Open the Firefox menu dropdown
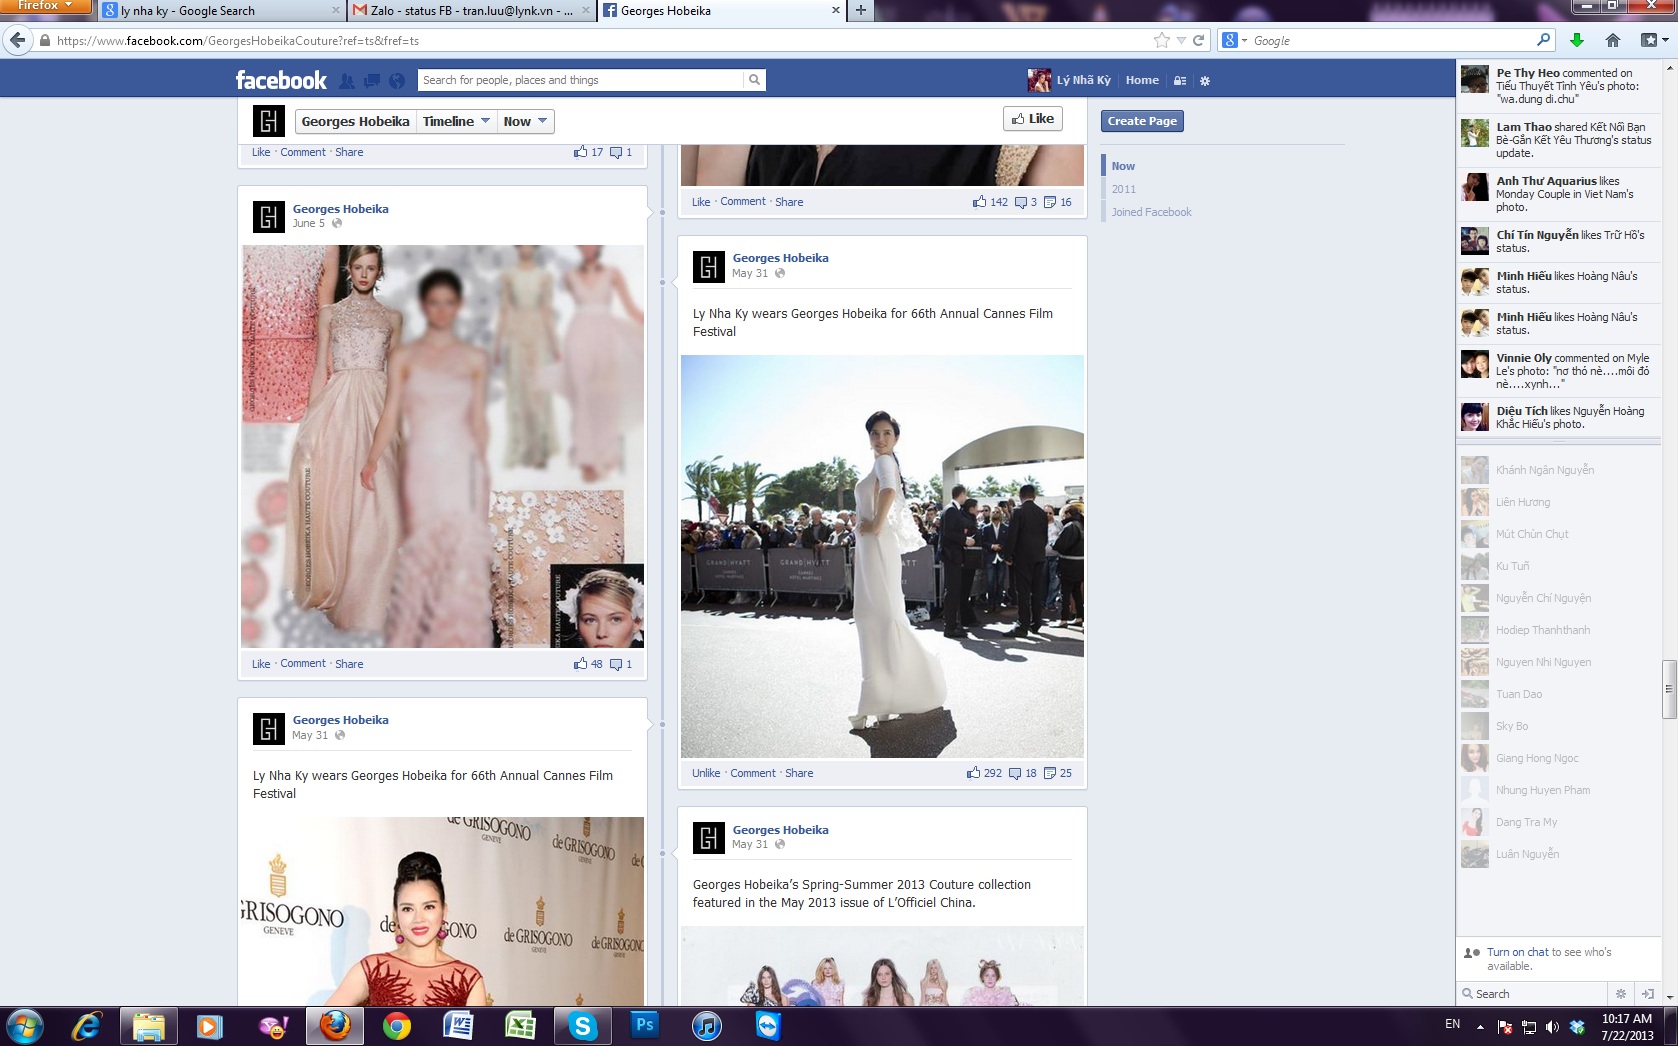 (x=46, y=6)
